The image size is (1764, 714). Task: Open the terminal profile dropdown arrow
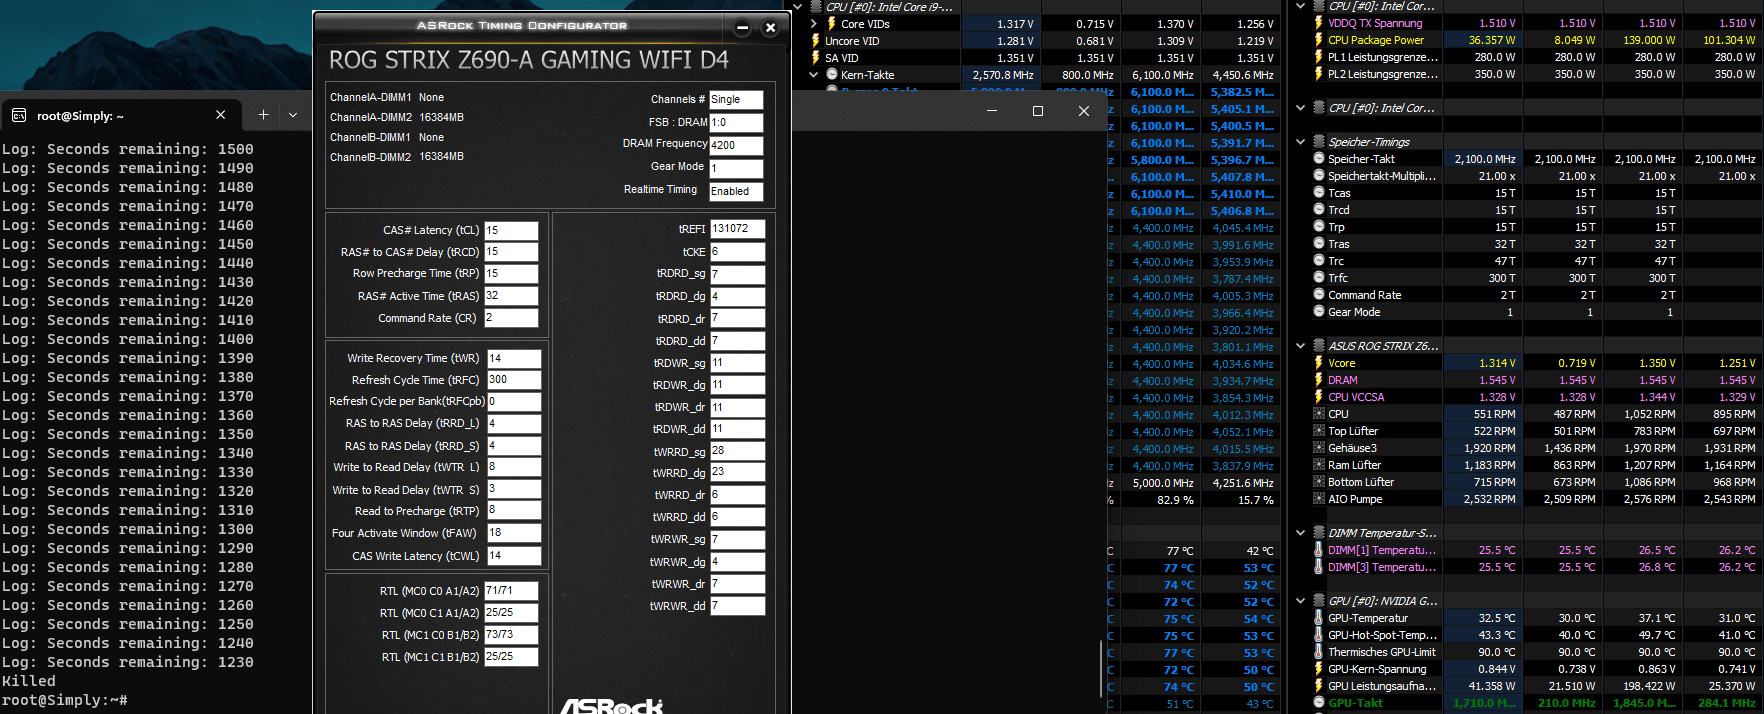(293, 115)
